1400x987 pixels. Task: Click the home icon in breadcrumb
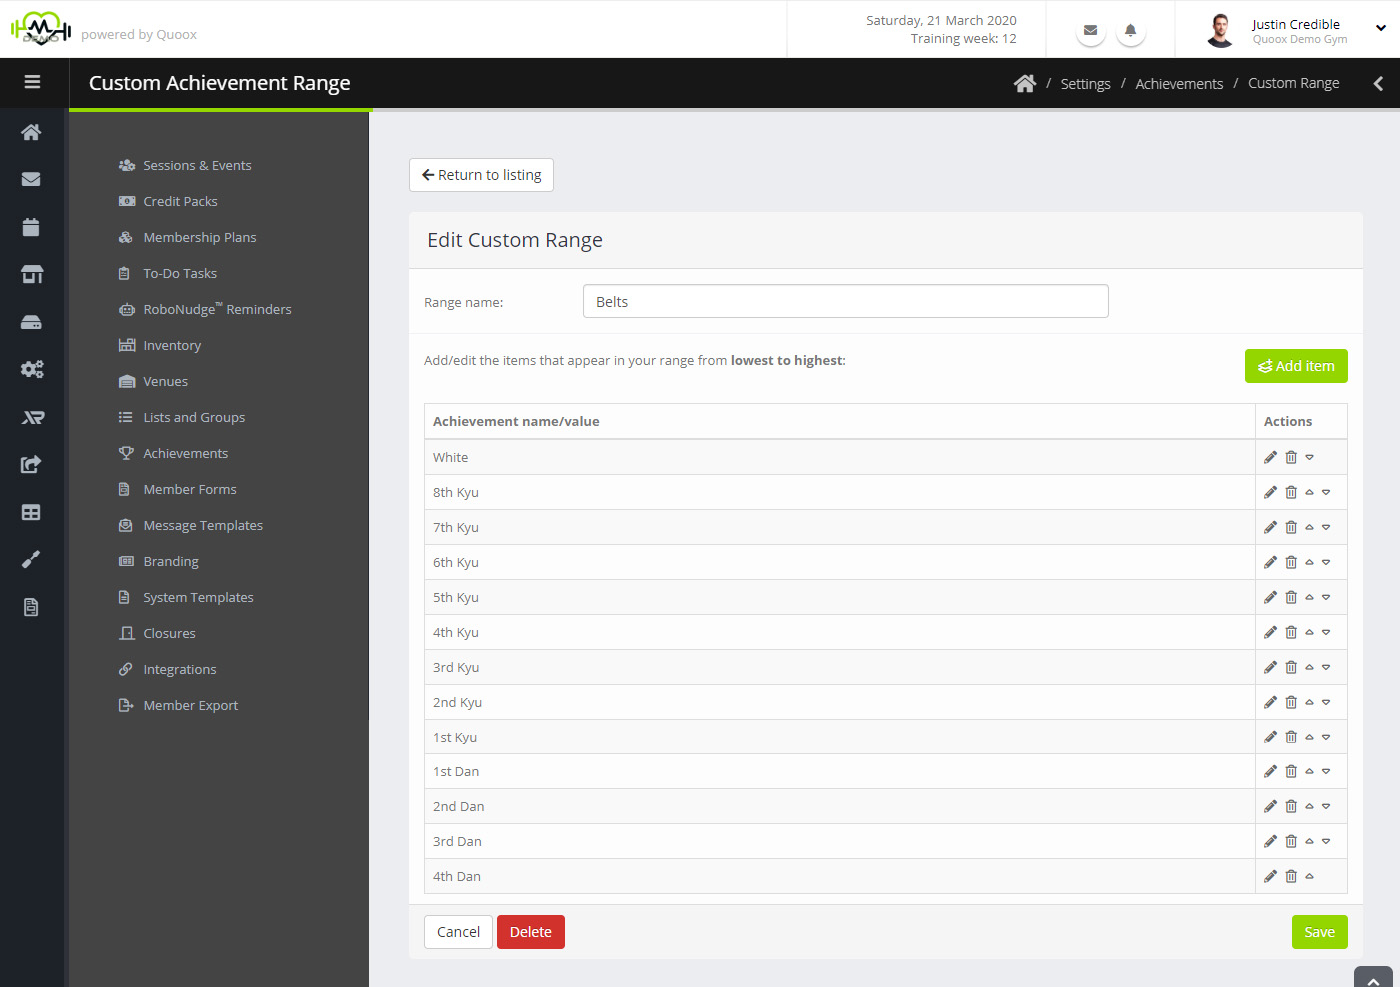coord(1025,83)
